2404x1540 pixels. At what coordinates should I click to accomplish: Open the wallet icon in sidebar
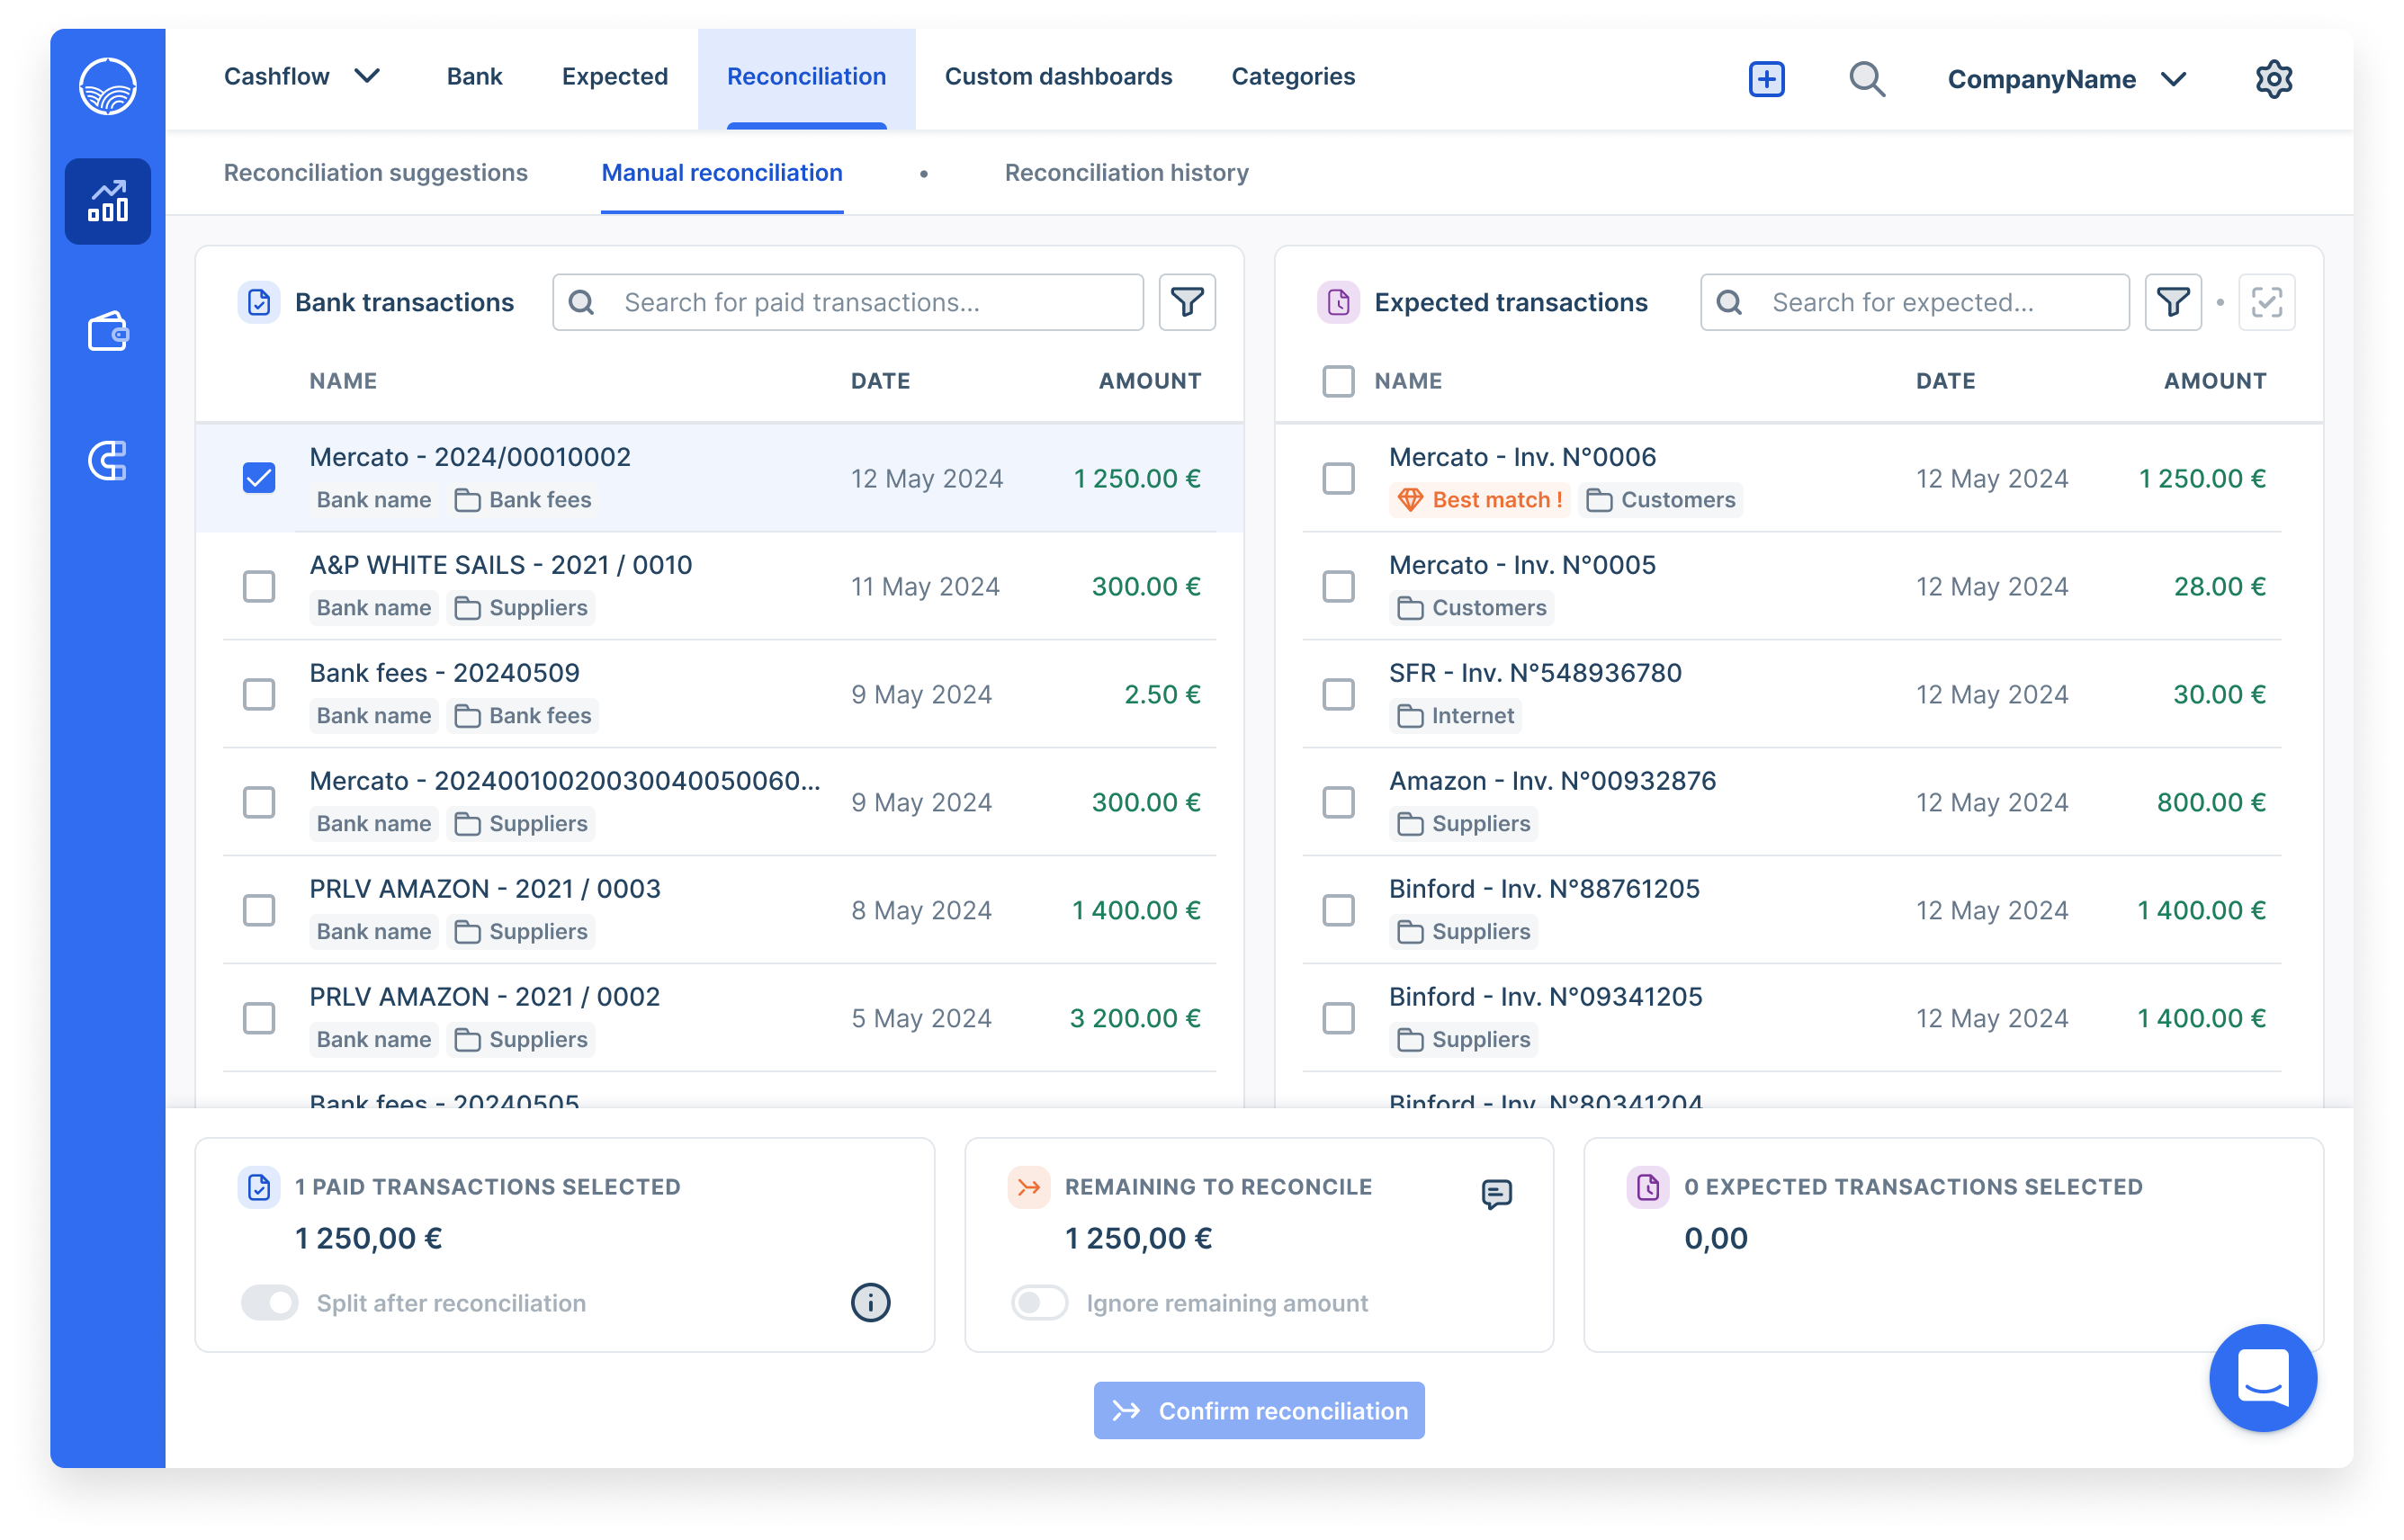click(x=107, y=331)
